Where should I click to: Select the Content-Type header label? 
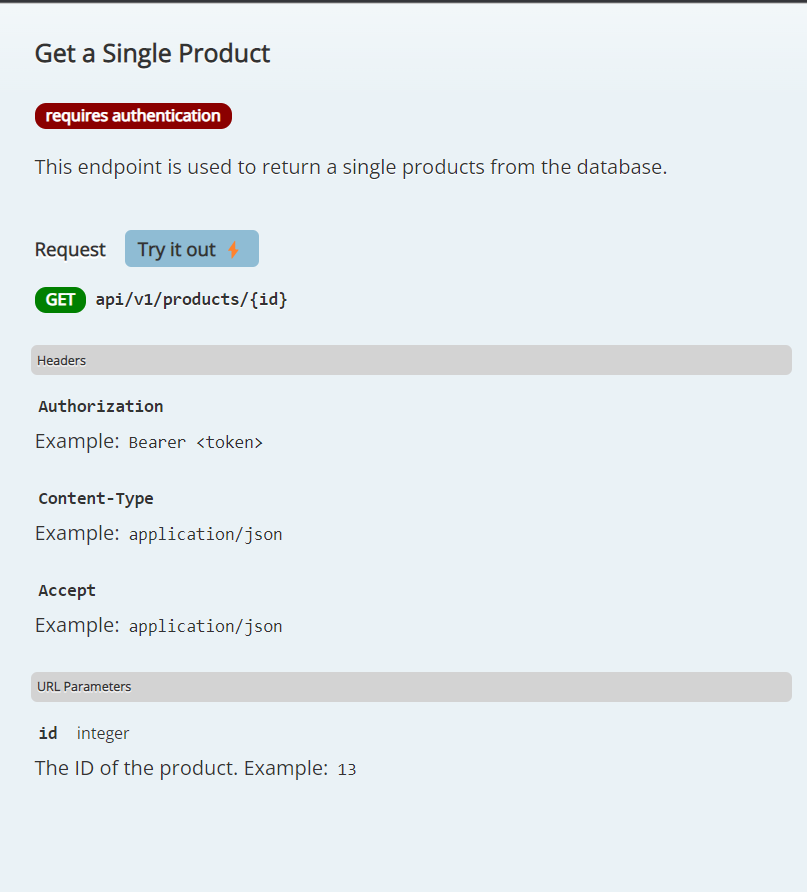coord(95,498)
